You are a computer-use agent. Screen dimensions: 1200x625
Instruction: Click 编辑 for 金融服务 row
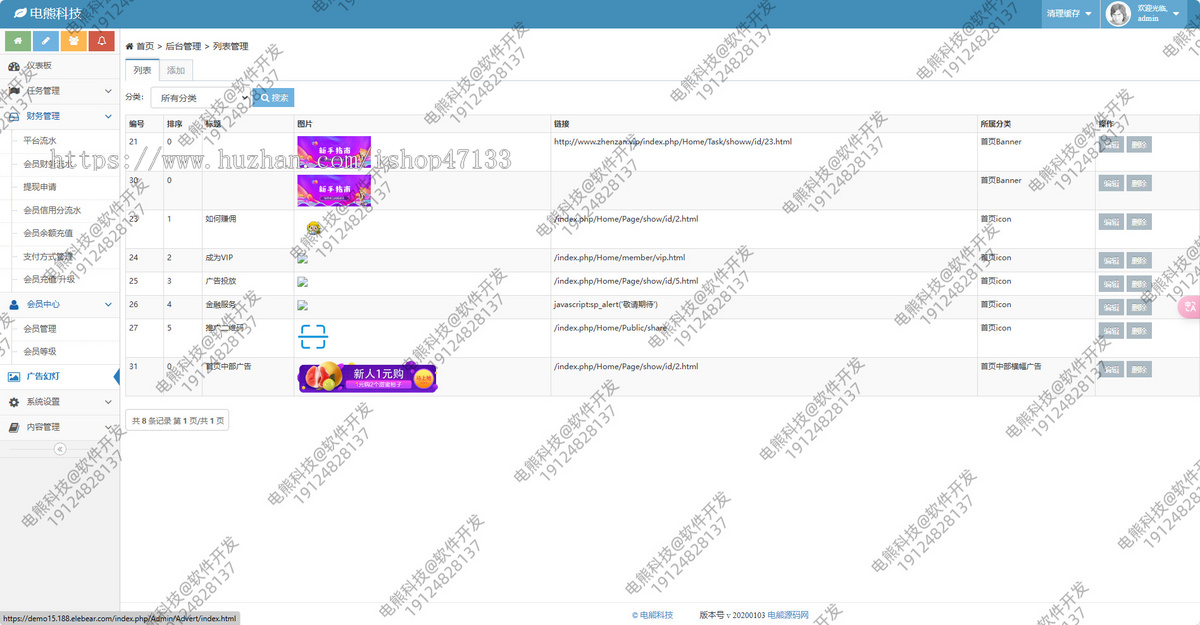click(x=1111, y=307)
